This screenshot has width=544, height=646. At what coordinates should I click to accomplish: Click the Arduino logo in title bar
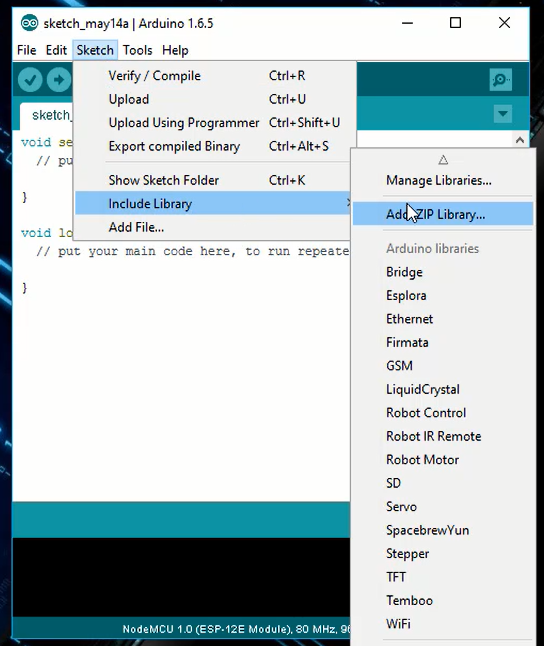click(29, 23)
